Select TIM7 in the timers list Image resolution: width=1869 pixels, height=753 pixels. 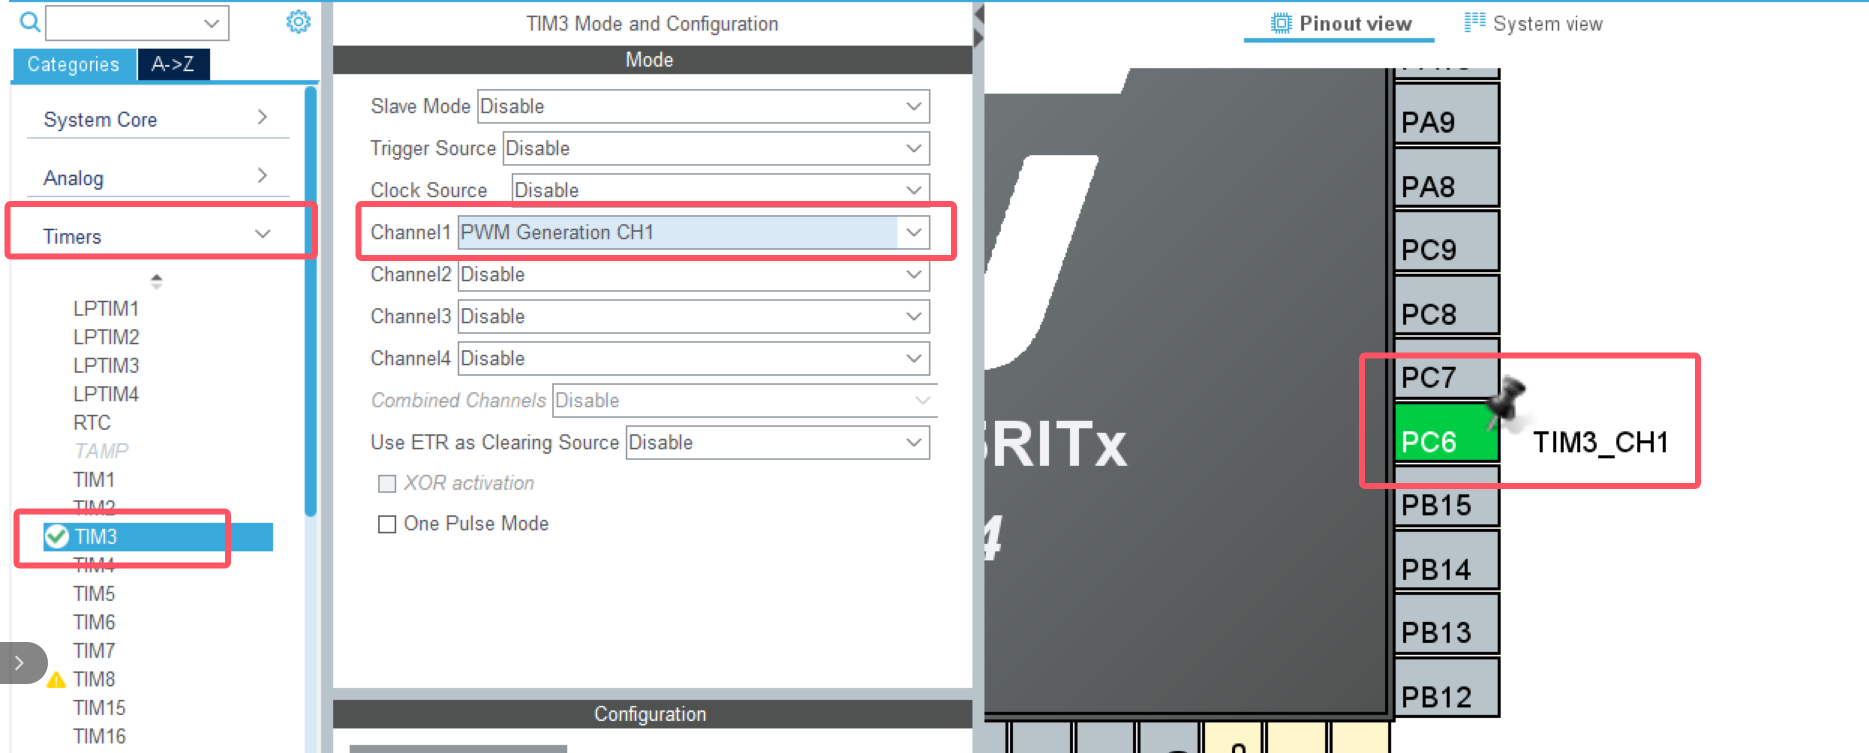[94, 651]
